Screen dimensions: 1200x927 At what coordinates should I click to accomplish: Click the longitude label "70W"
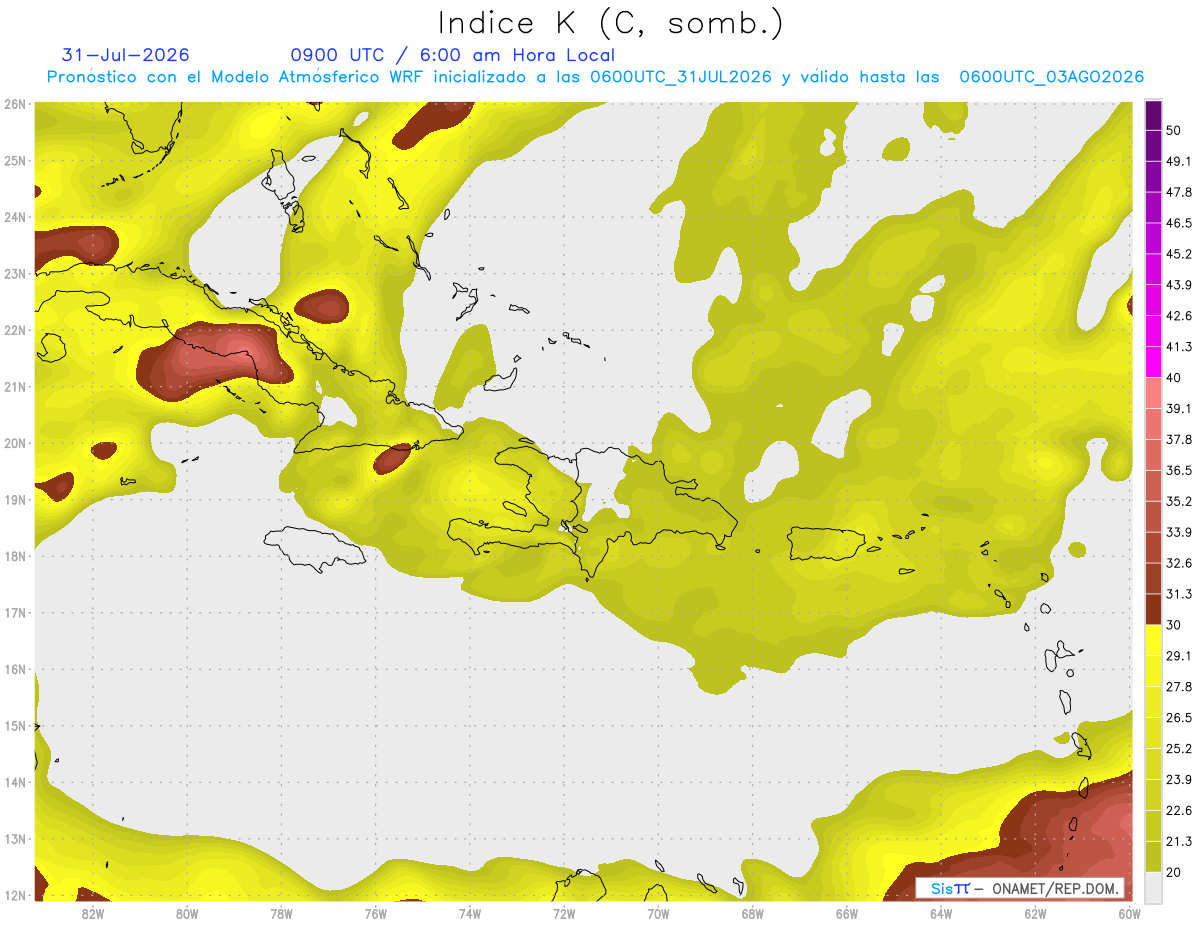point(658,913)
